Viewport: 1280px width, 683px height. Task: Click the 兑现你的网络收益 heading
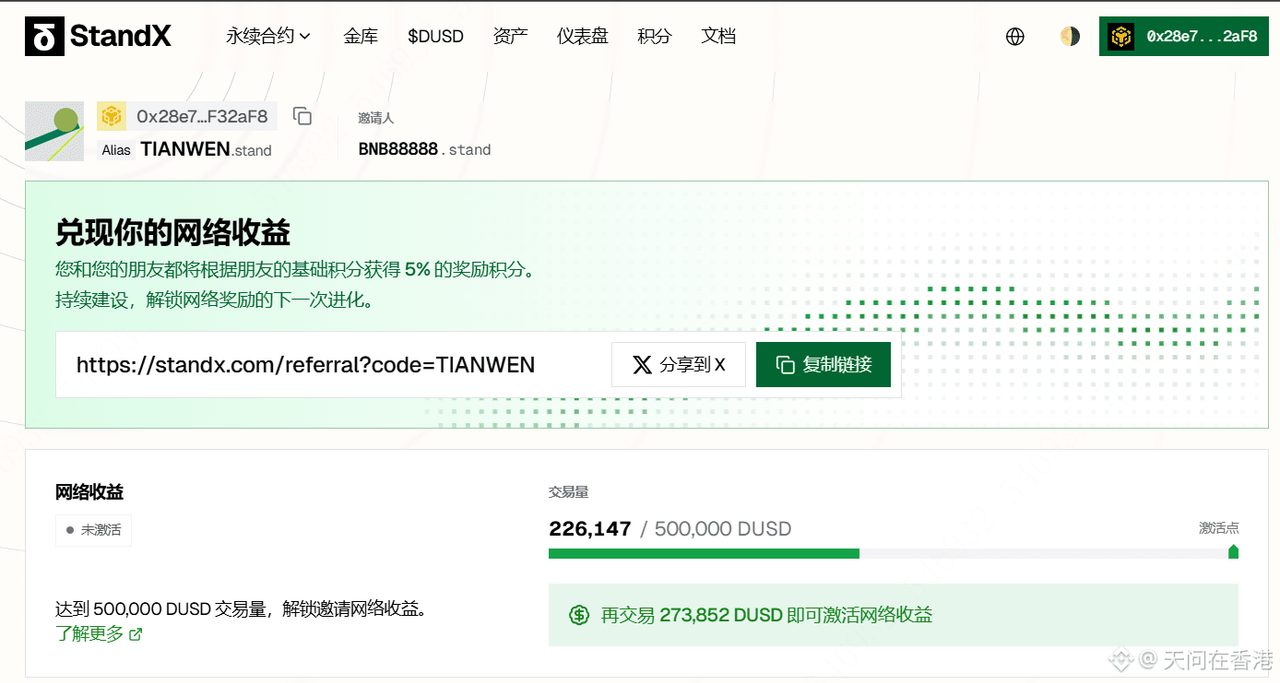[173, 233]
